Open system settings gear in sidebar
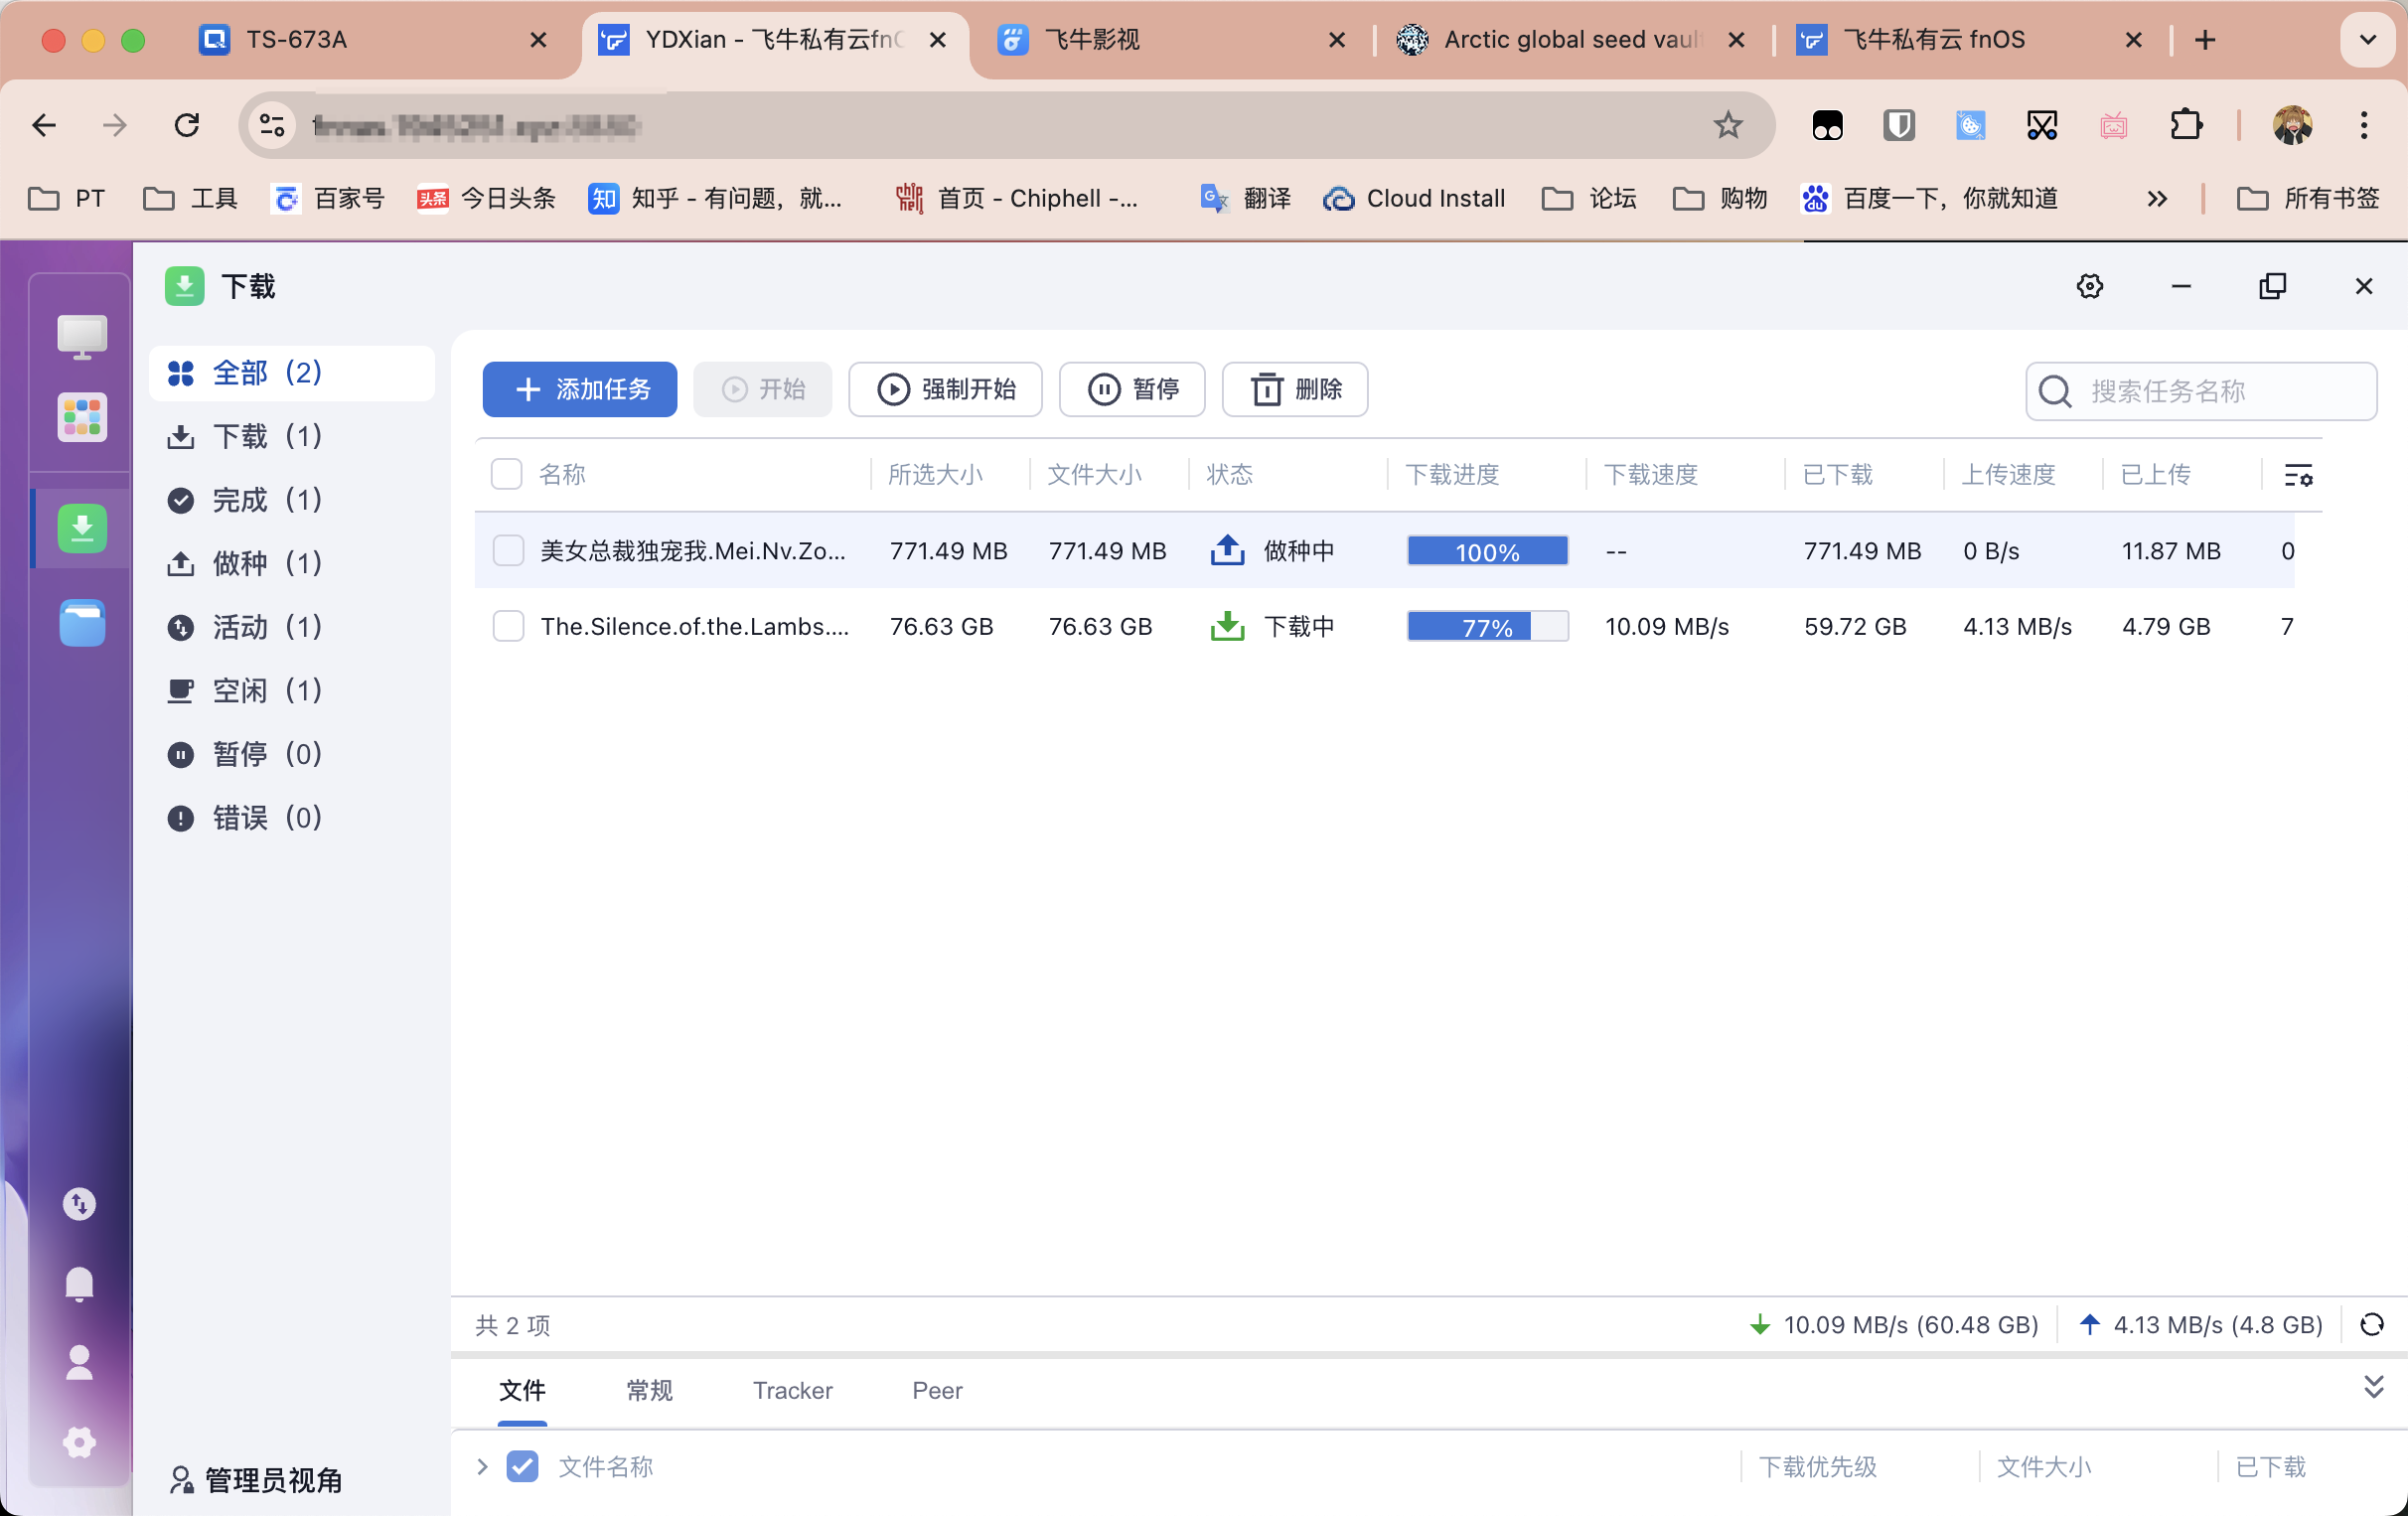The height and width of the screenshot is (1516, 2408). pos(80,1442)
